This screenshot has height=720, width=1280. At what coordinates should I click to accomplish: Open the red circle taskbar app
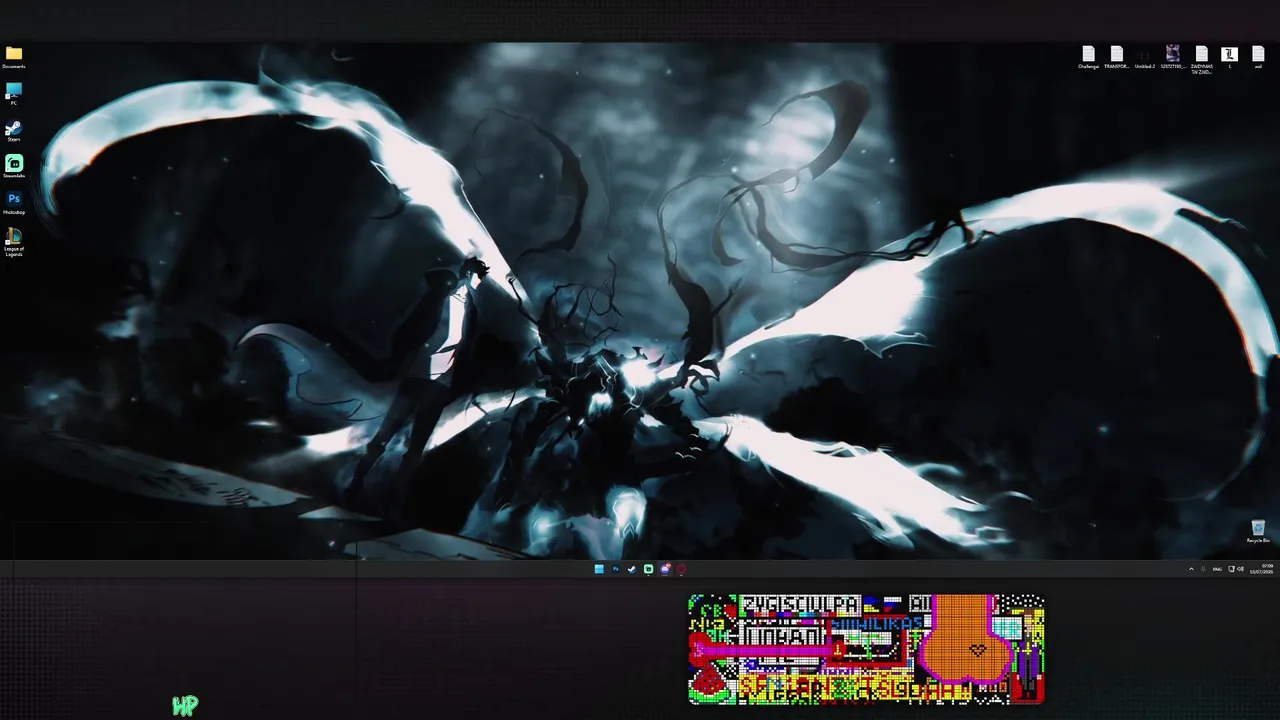681,569
